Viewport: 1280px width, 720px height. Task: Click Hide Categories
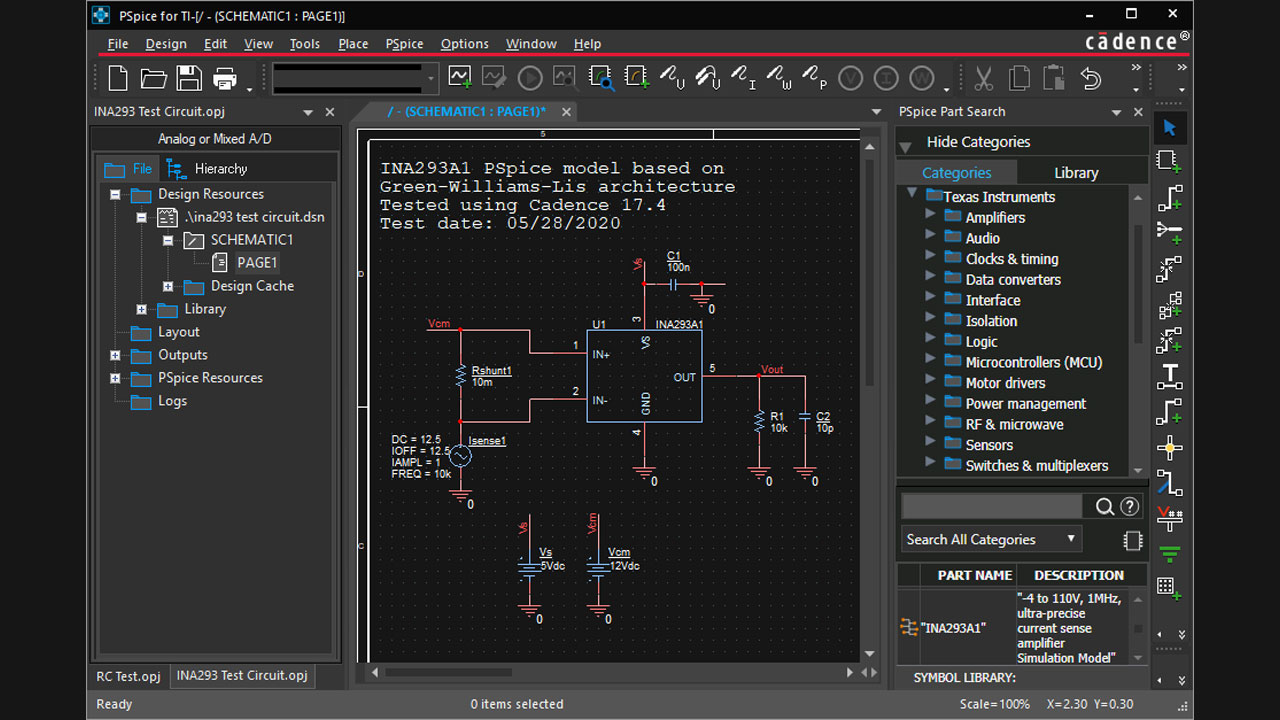point(978,142)
